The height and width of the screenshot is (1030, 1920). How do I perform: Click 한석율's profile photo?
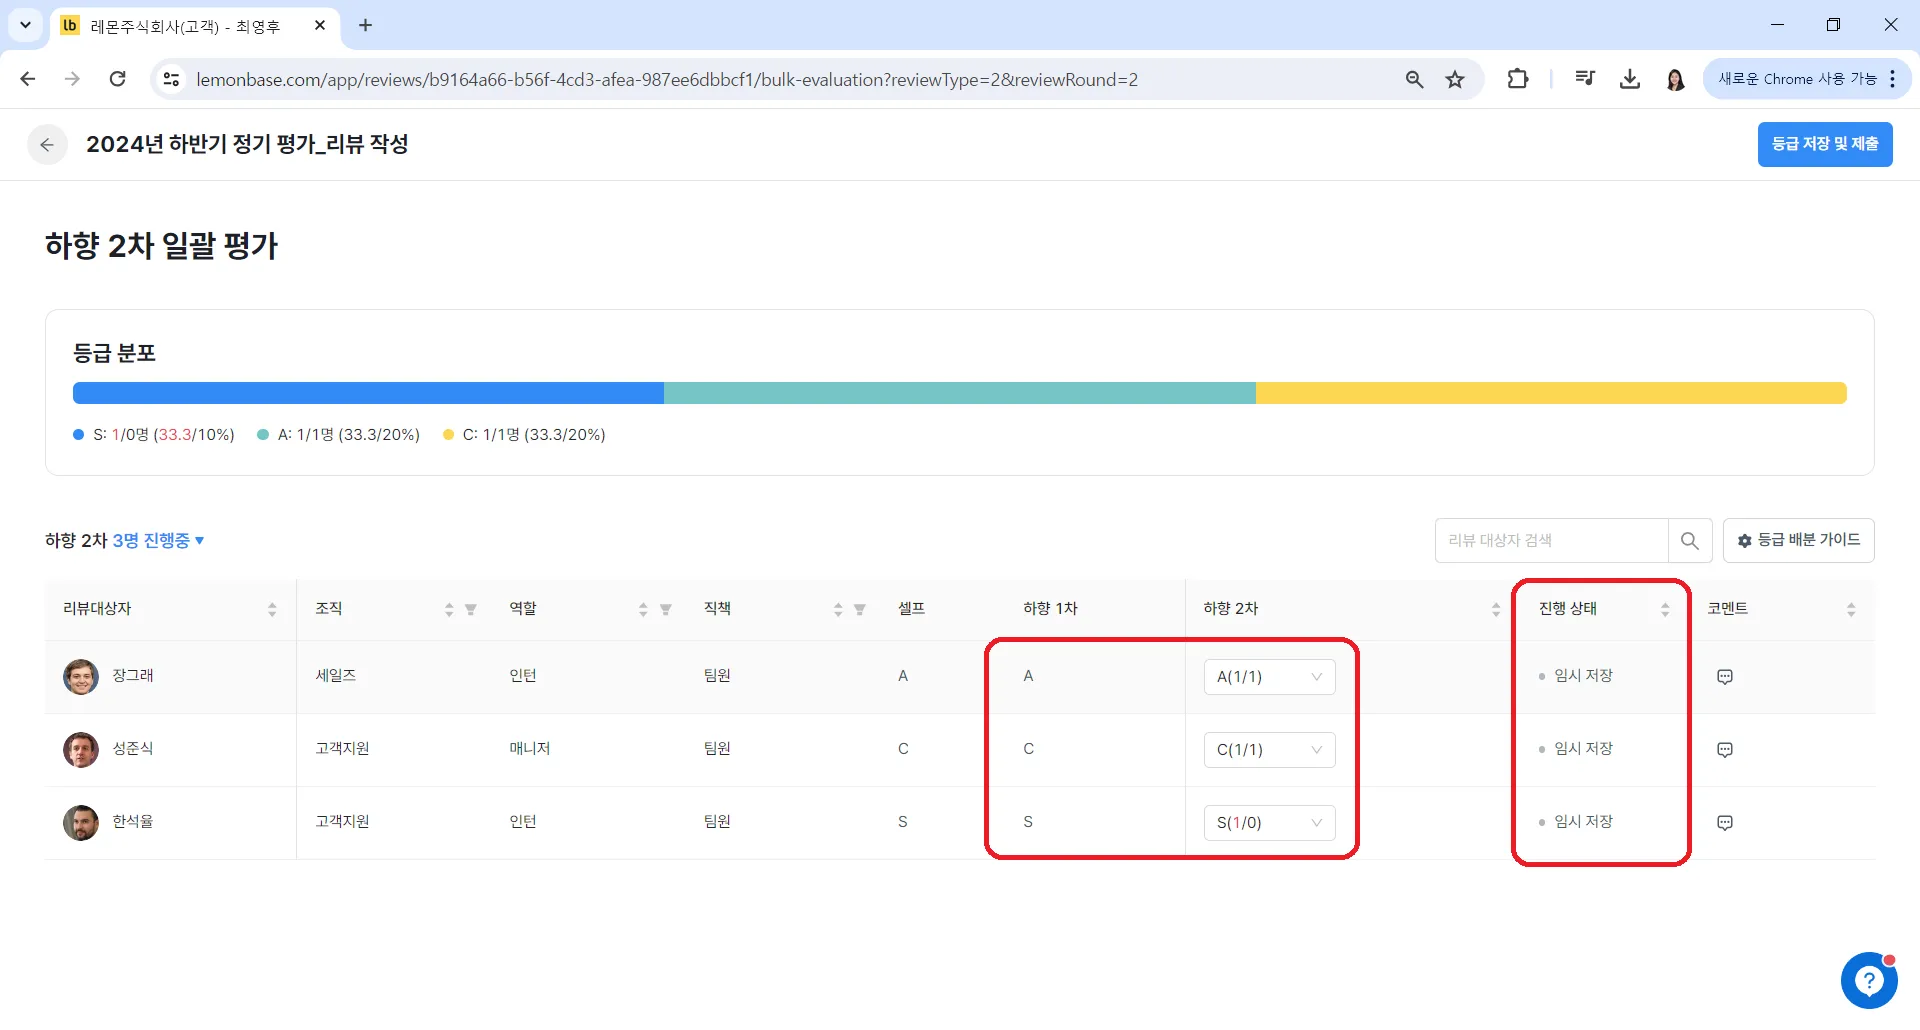(x=81, y=823)
